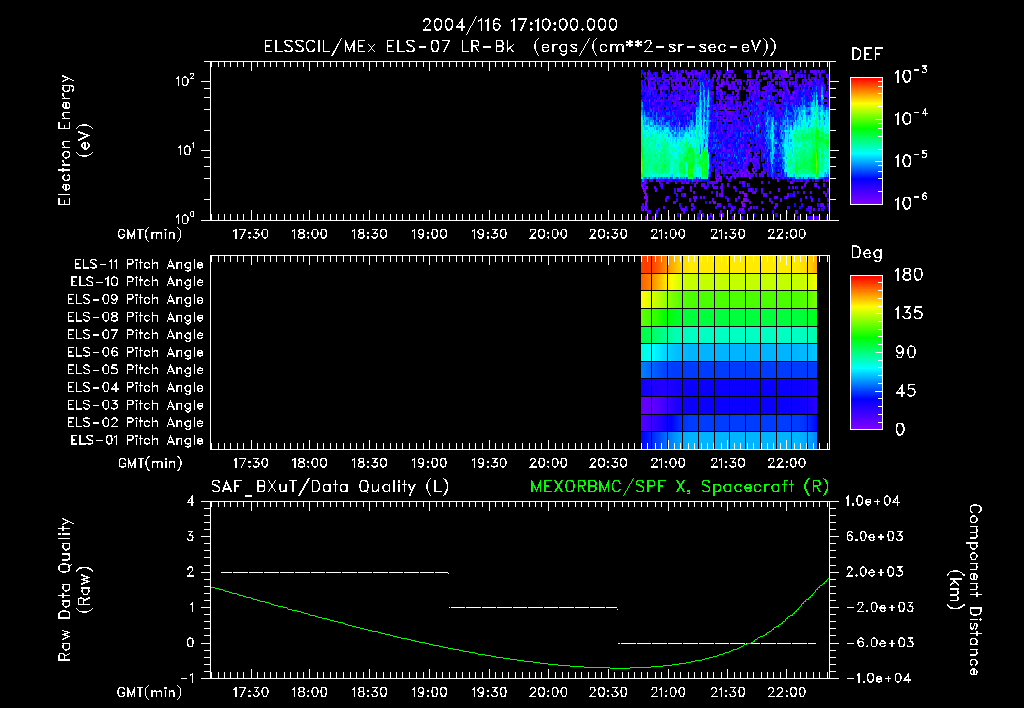Click the 22:00 tick label under pitch angle panel
Screen dimensions: 1024x708
pos(787,463)
